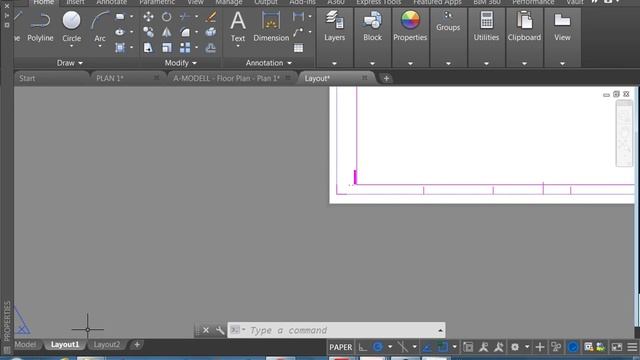The width and height of the screenshot is (640, 360).
Task: Activate the Erase tool in Modify panel
Action: coord(211,17)
